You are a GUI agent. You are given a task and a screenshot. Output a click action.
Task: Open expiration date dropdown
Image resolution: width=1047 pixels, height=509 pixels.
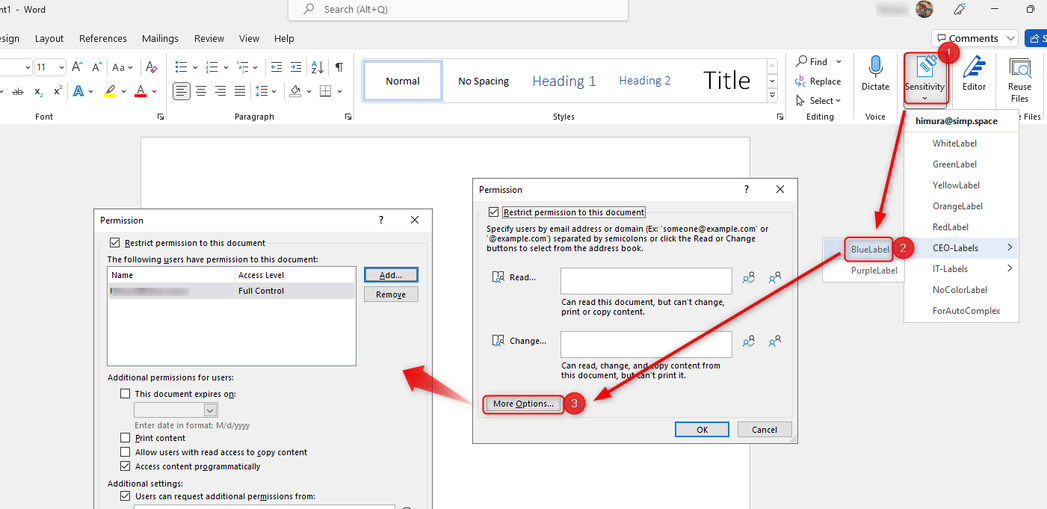[x=210, y=410]
